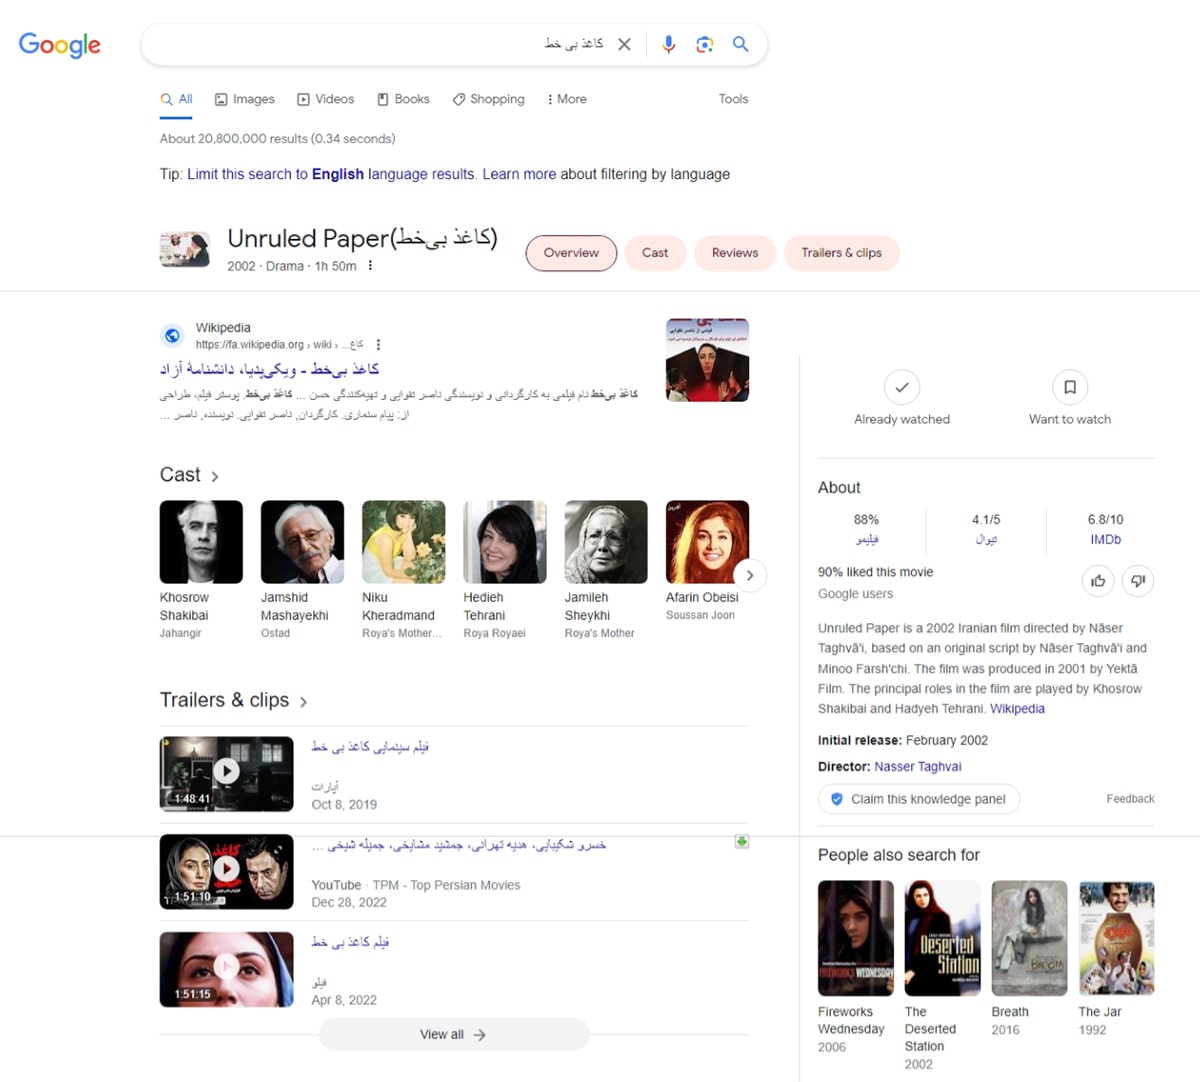
Task: Open Jamileh Sheykhi cast photo
Action: tap(606, 542)
